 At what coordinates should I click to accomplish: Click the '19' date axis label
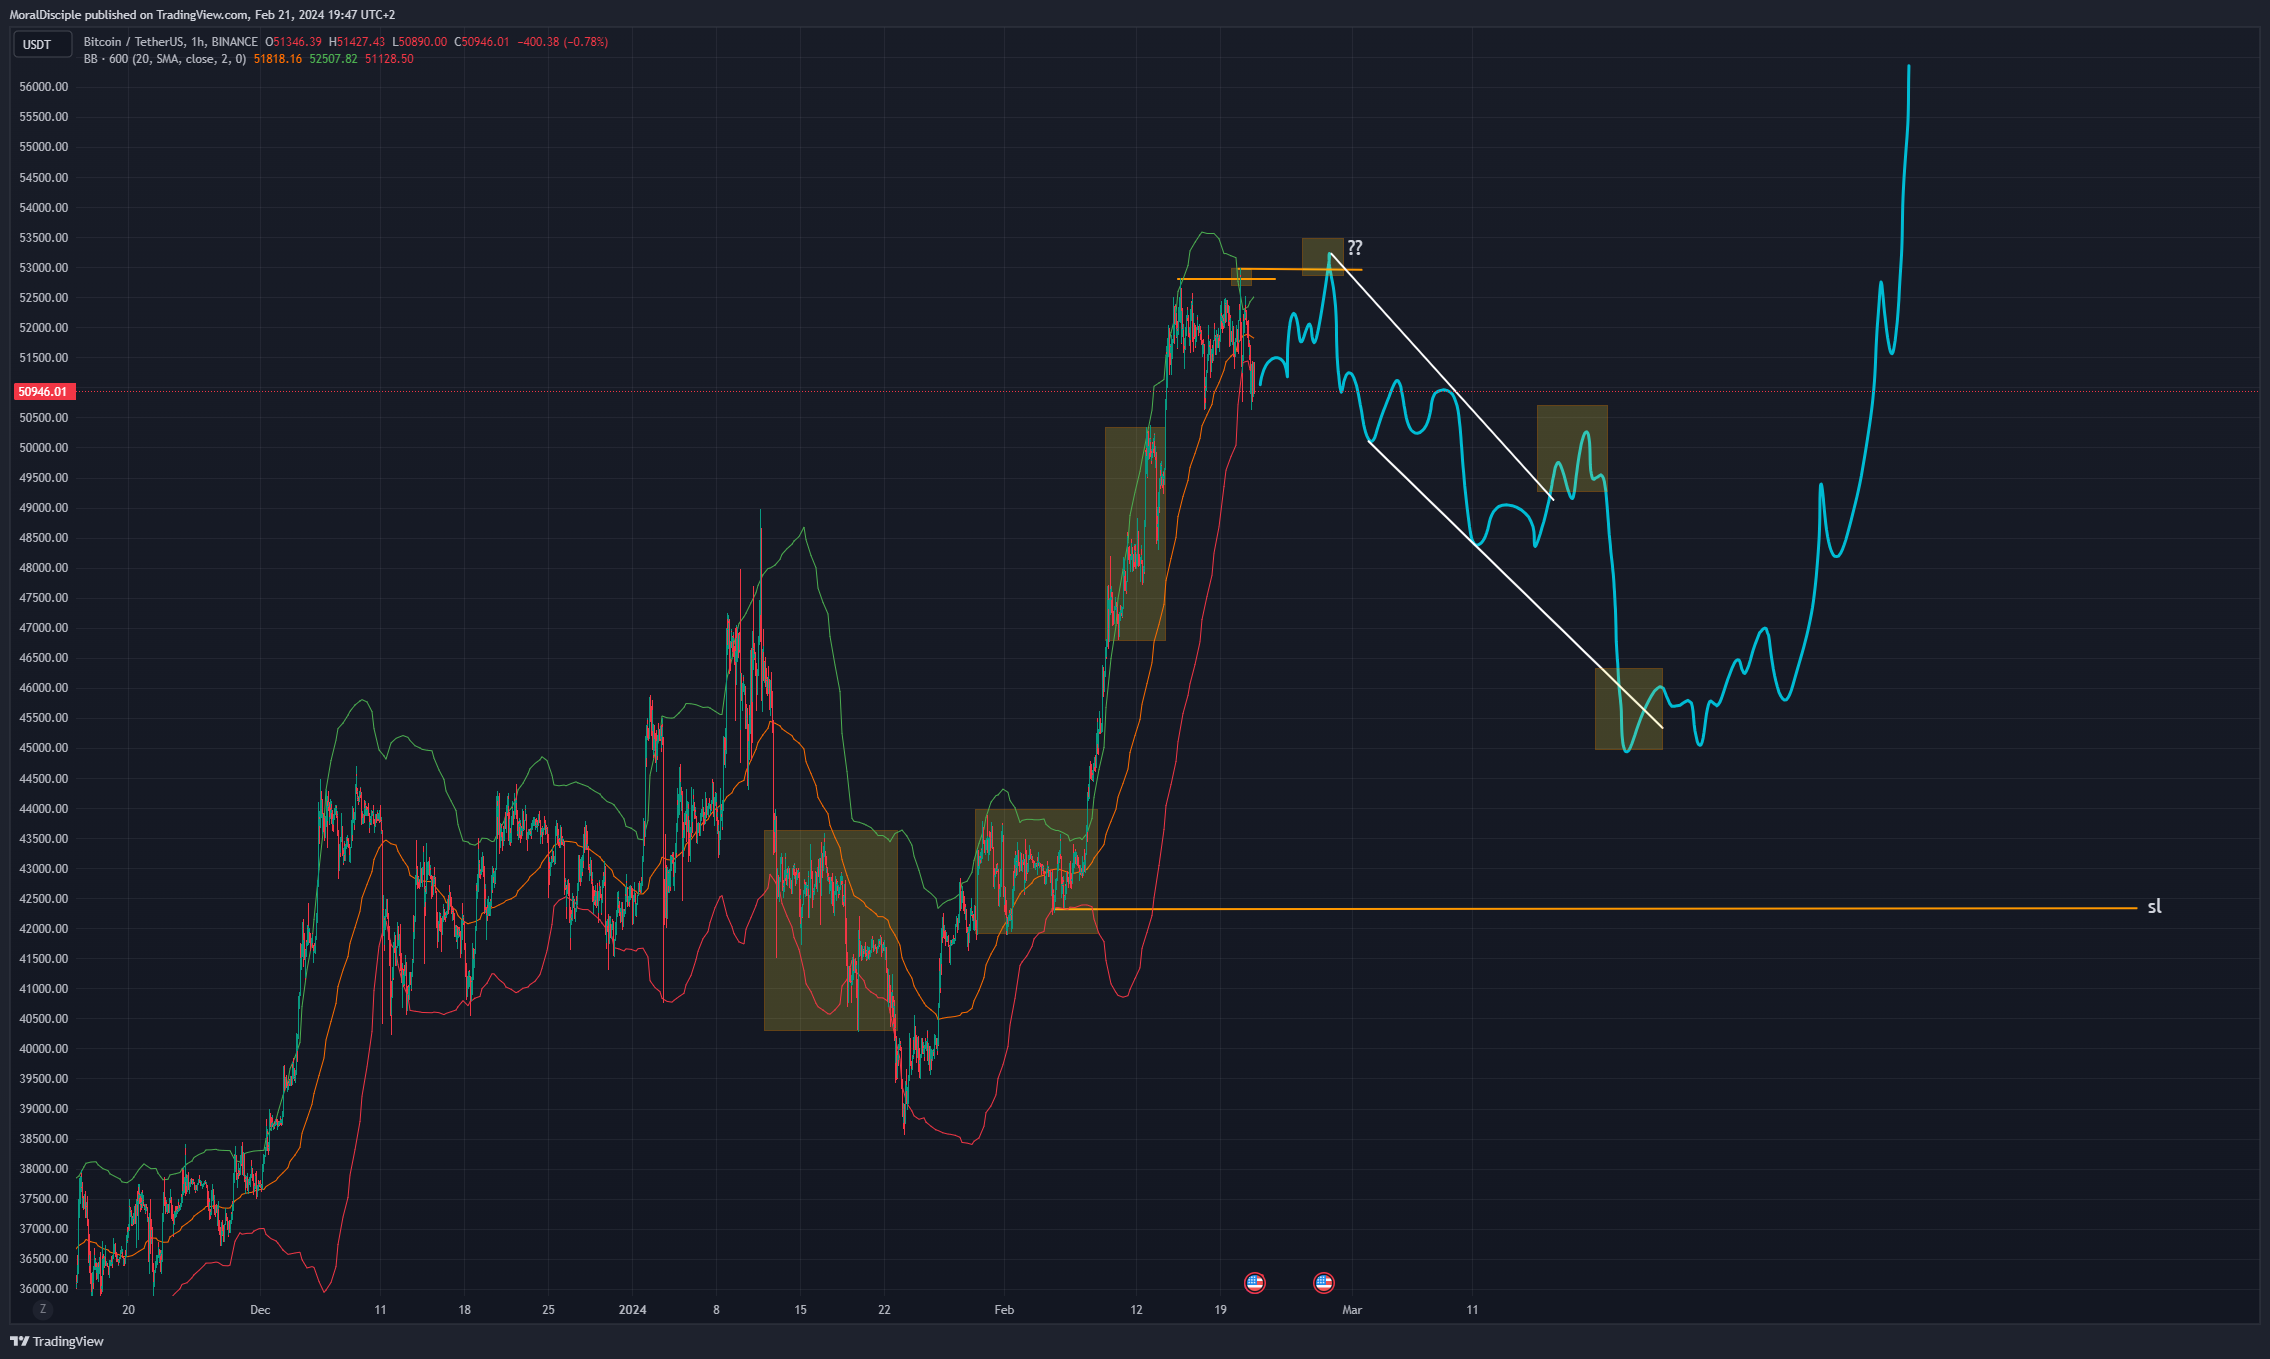coord(1220,1310)
